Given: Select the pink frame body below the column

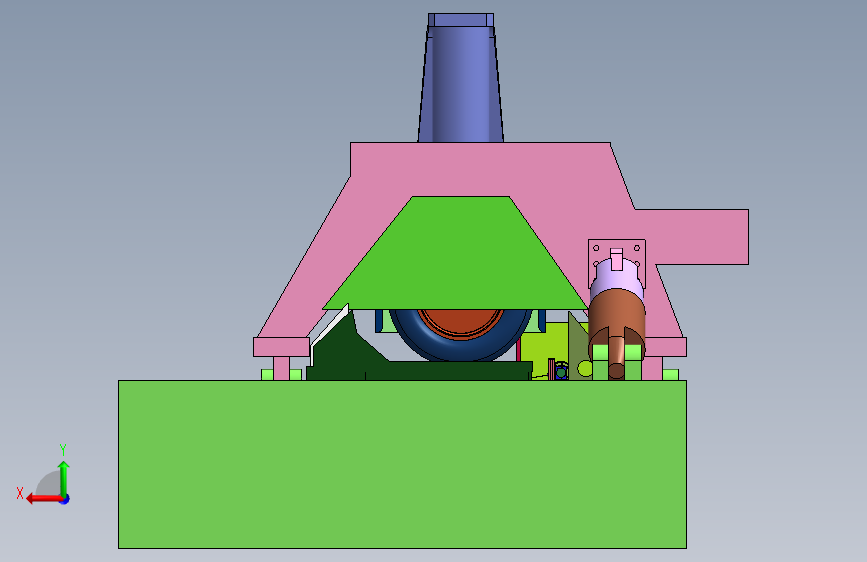Looking at the screenshot, I should click(x=470, y=169).
